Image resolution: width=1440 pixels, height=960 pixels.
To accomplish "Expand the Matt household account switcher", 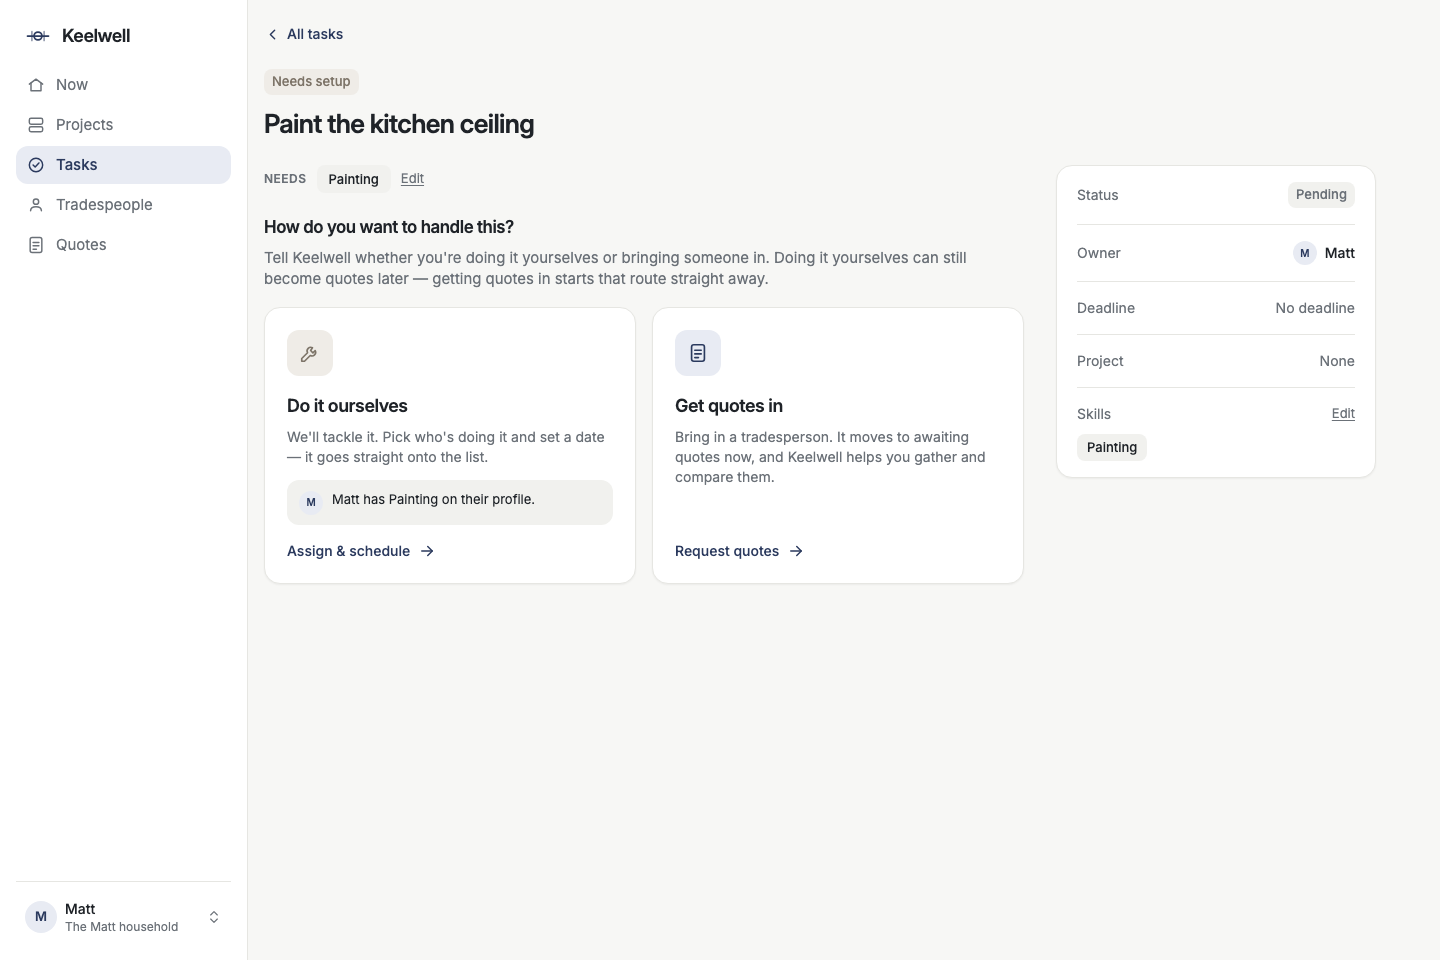I will pos(214,917).
